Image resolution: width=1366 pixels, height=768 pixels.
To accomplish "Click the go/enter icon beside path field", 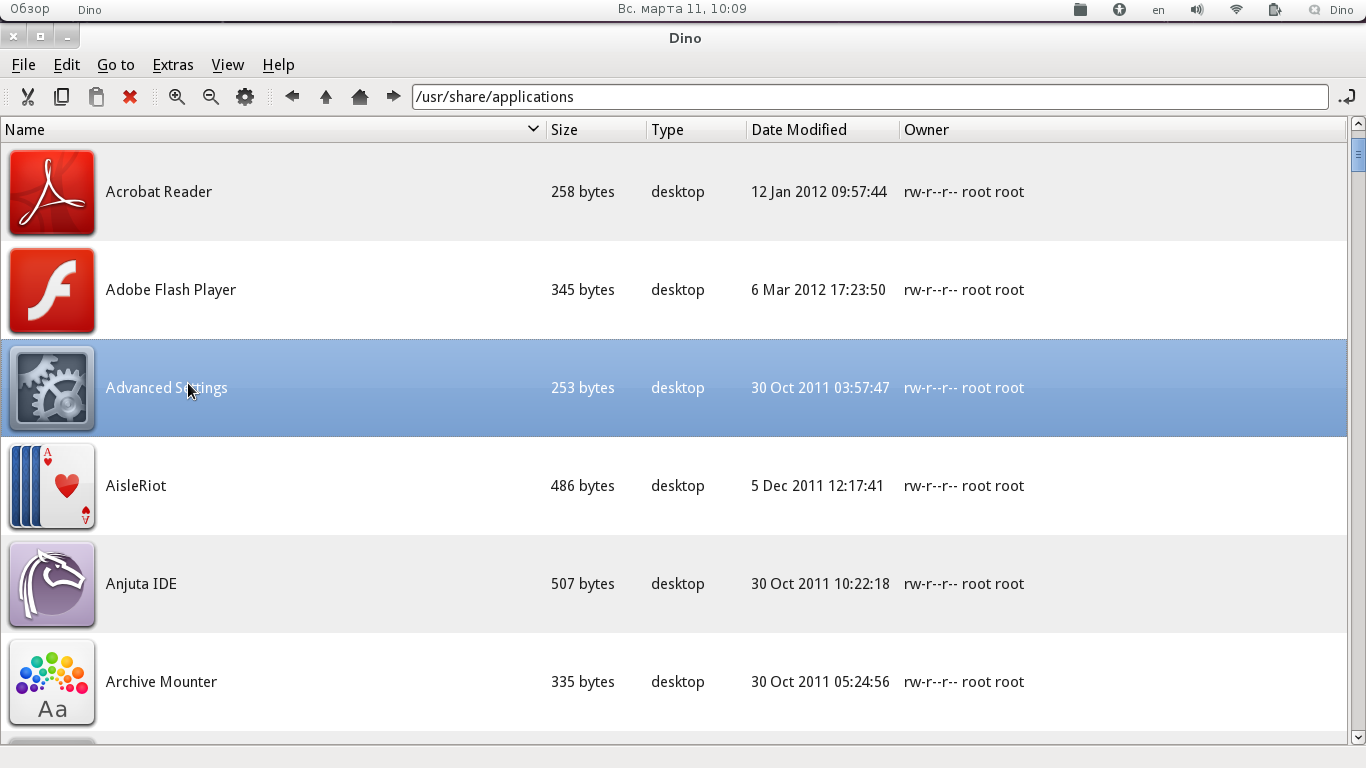I will (1347, 97).
